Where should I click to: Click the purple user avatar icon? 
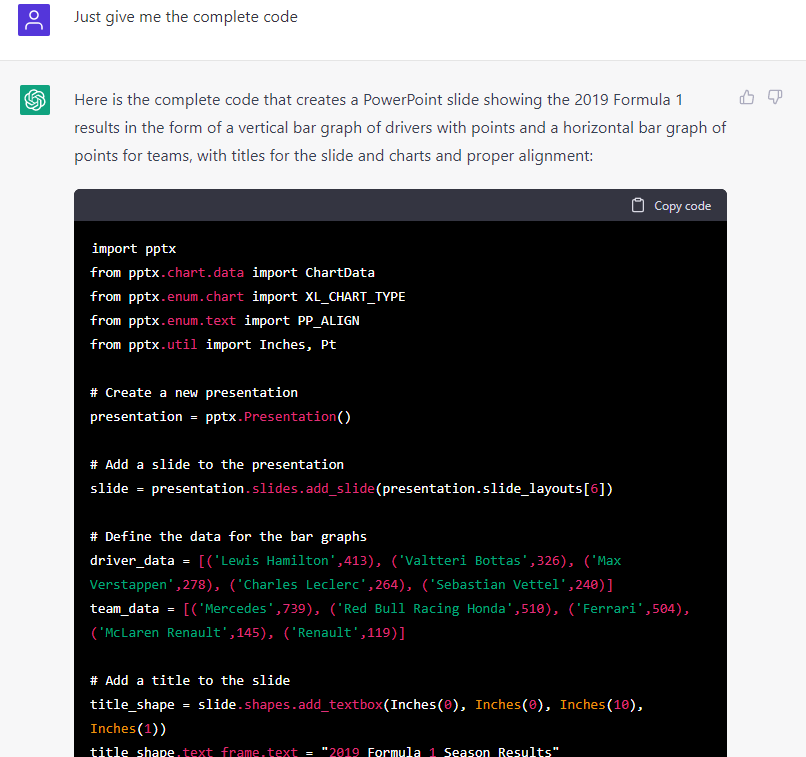point(34,20)
